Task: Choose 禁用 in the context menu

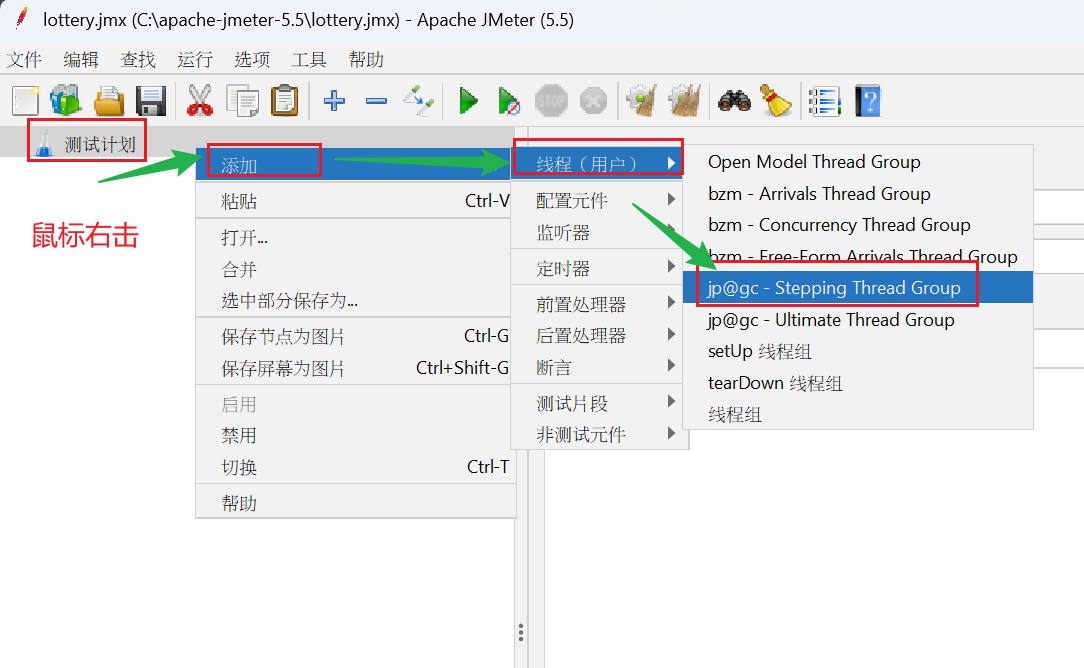Action: point(356,436)
